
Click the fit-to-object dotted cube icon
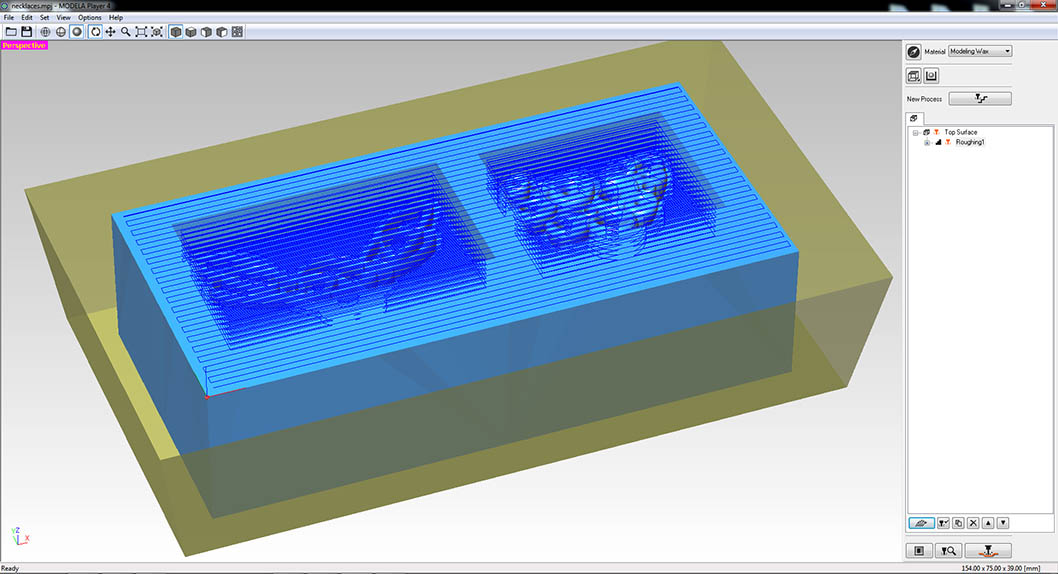coord(157,32)
